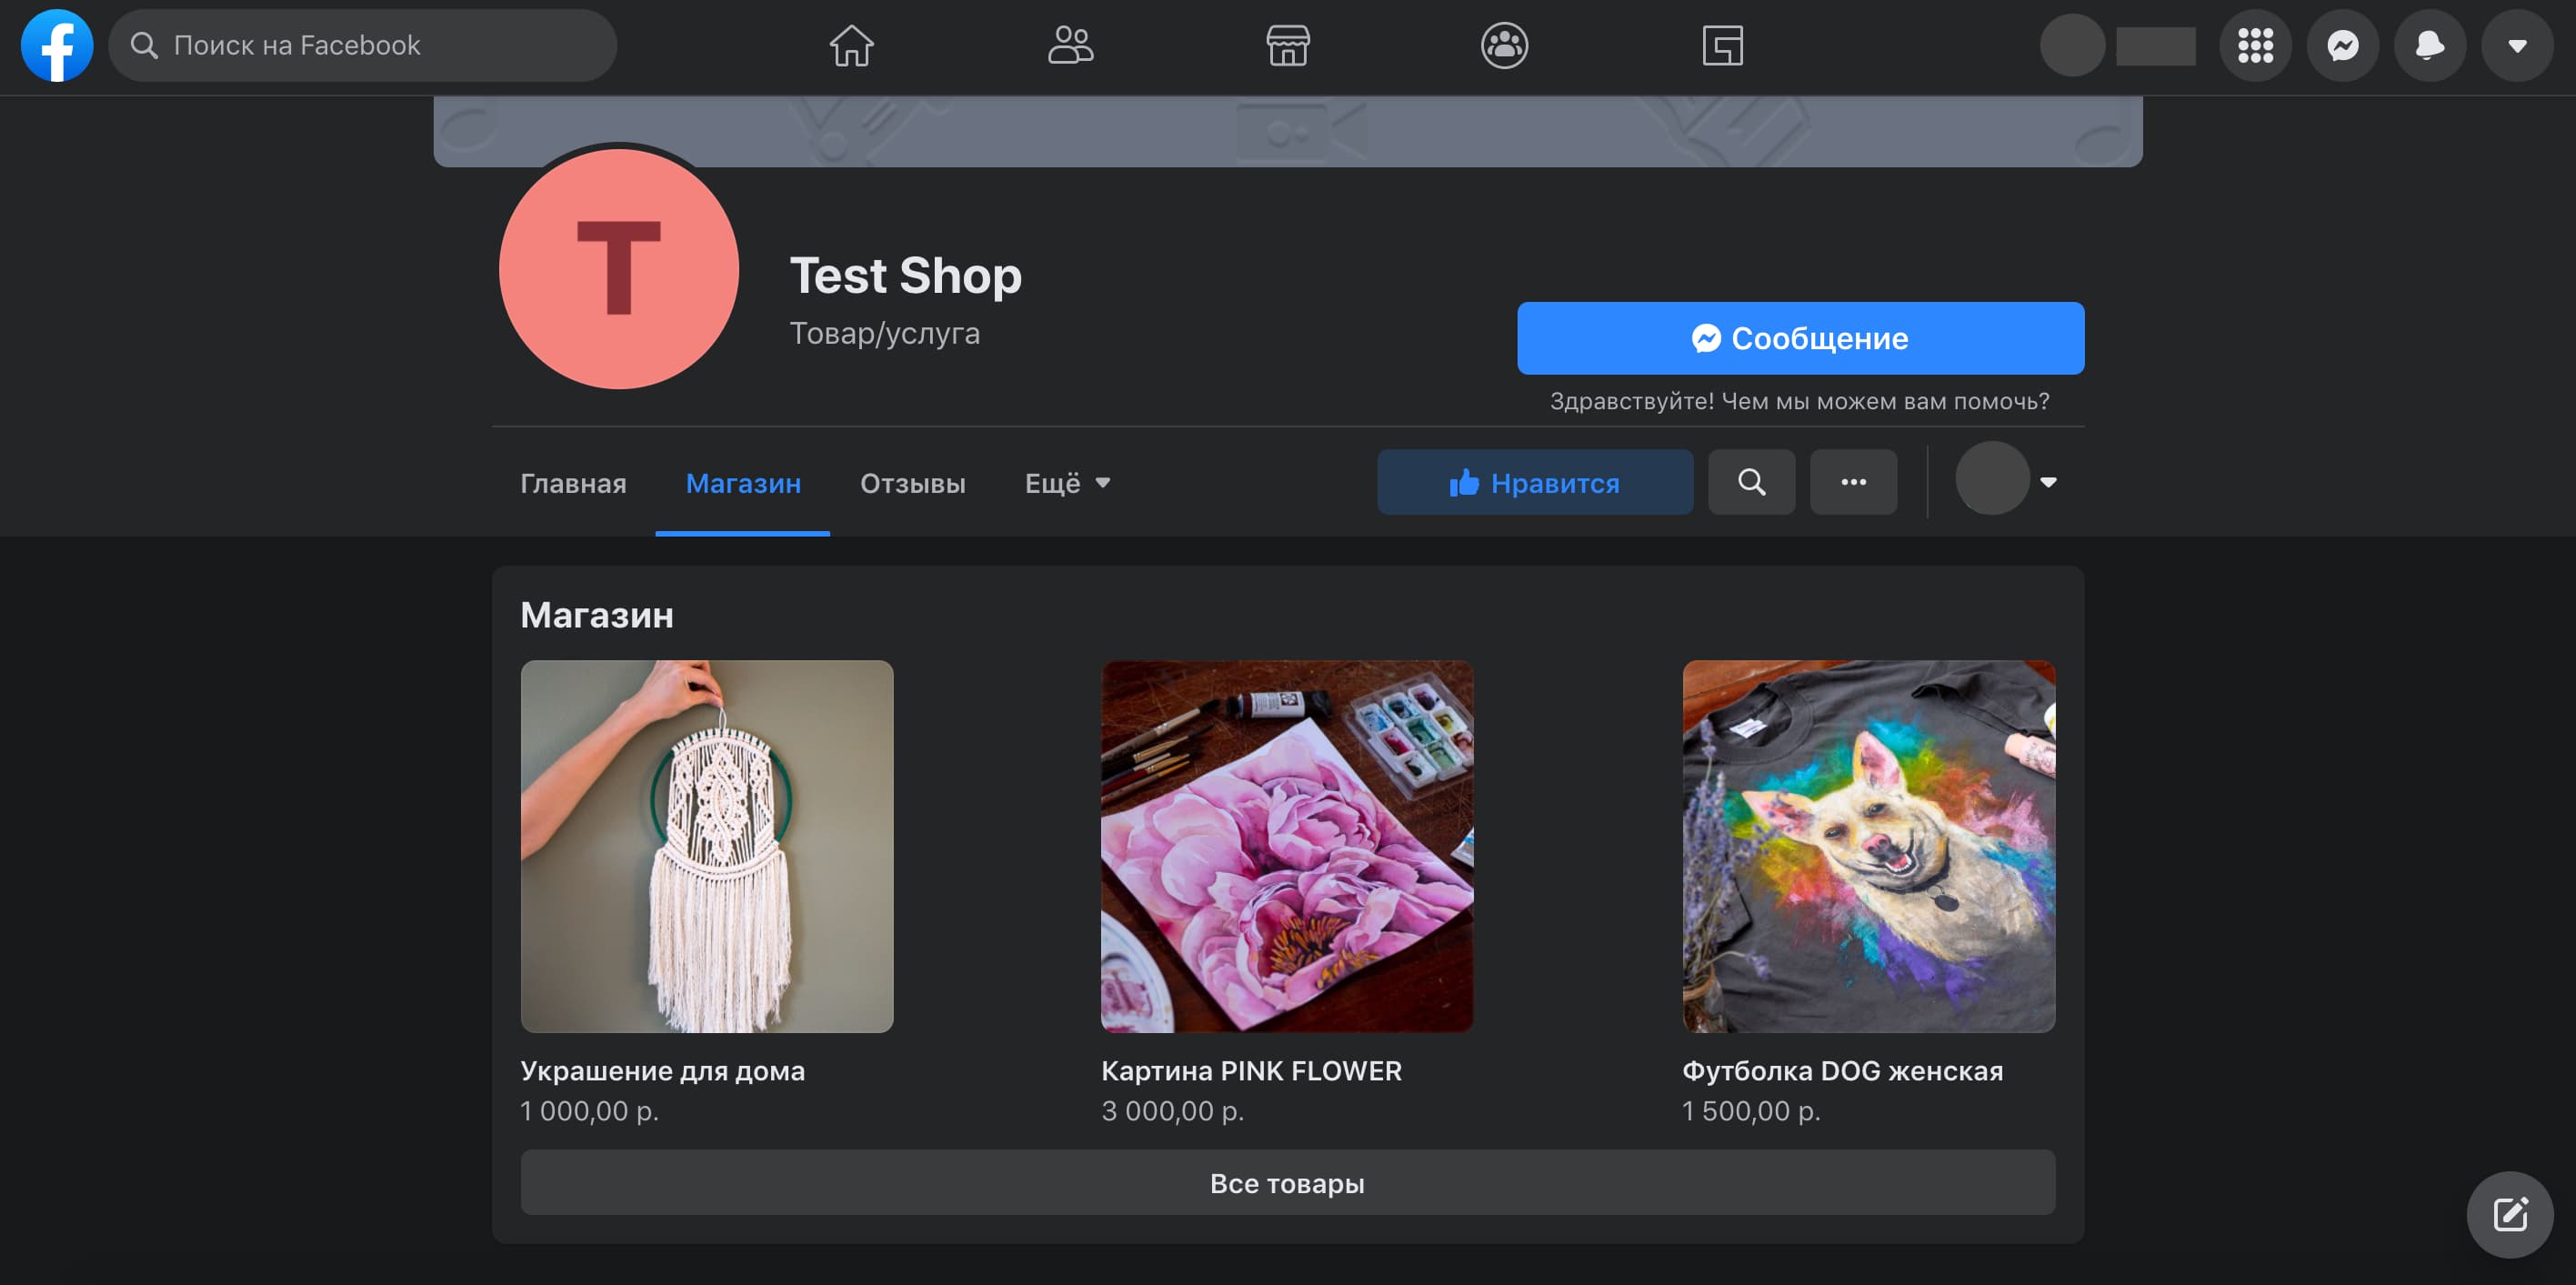
Task: Click the Нравится like button
Action: pyautogui.click(x=1535, y=483)
